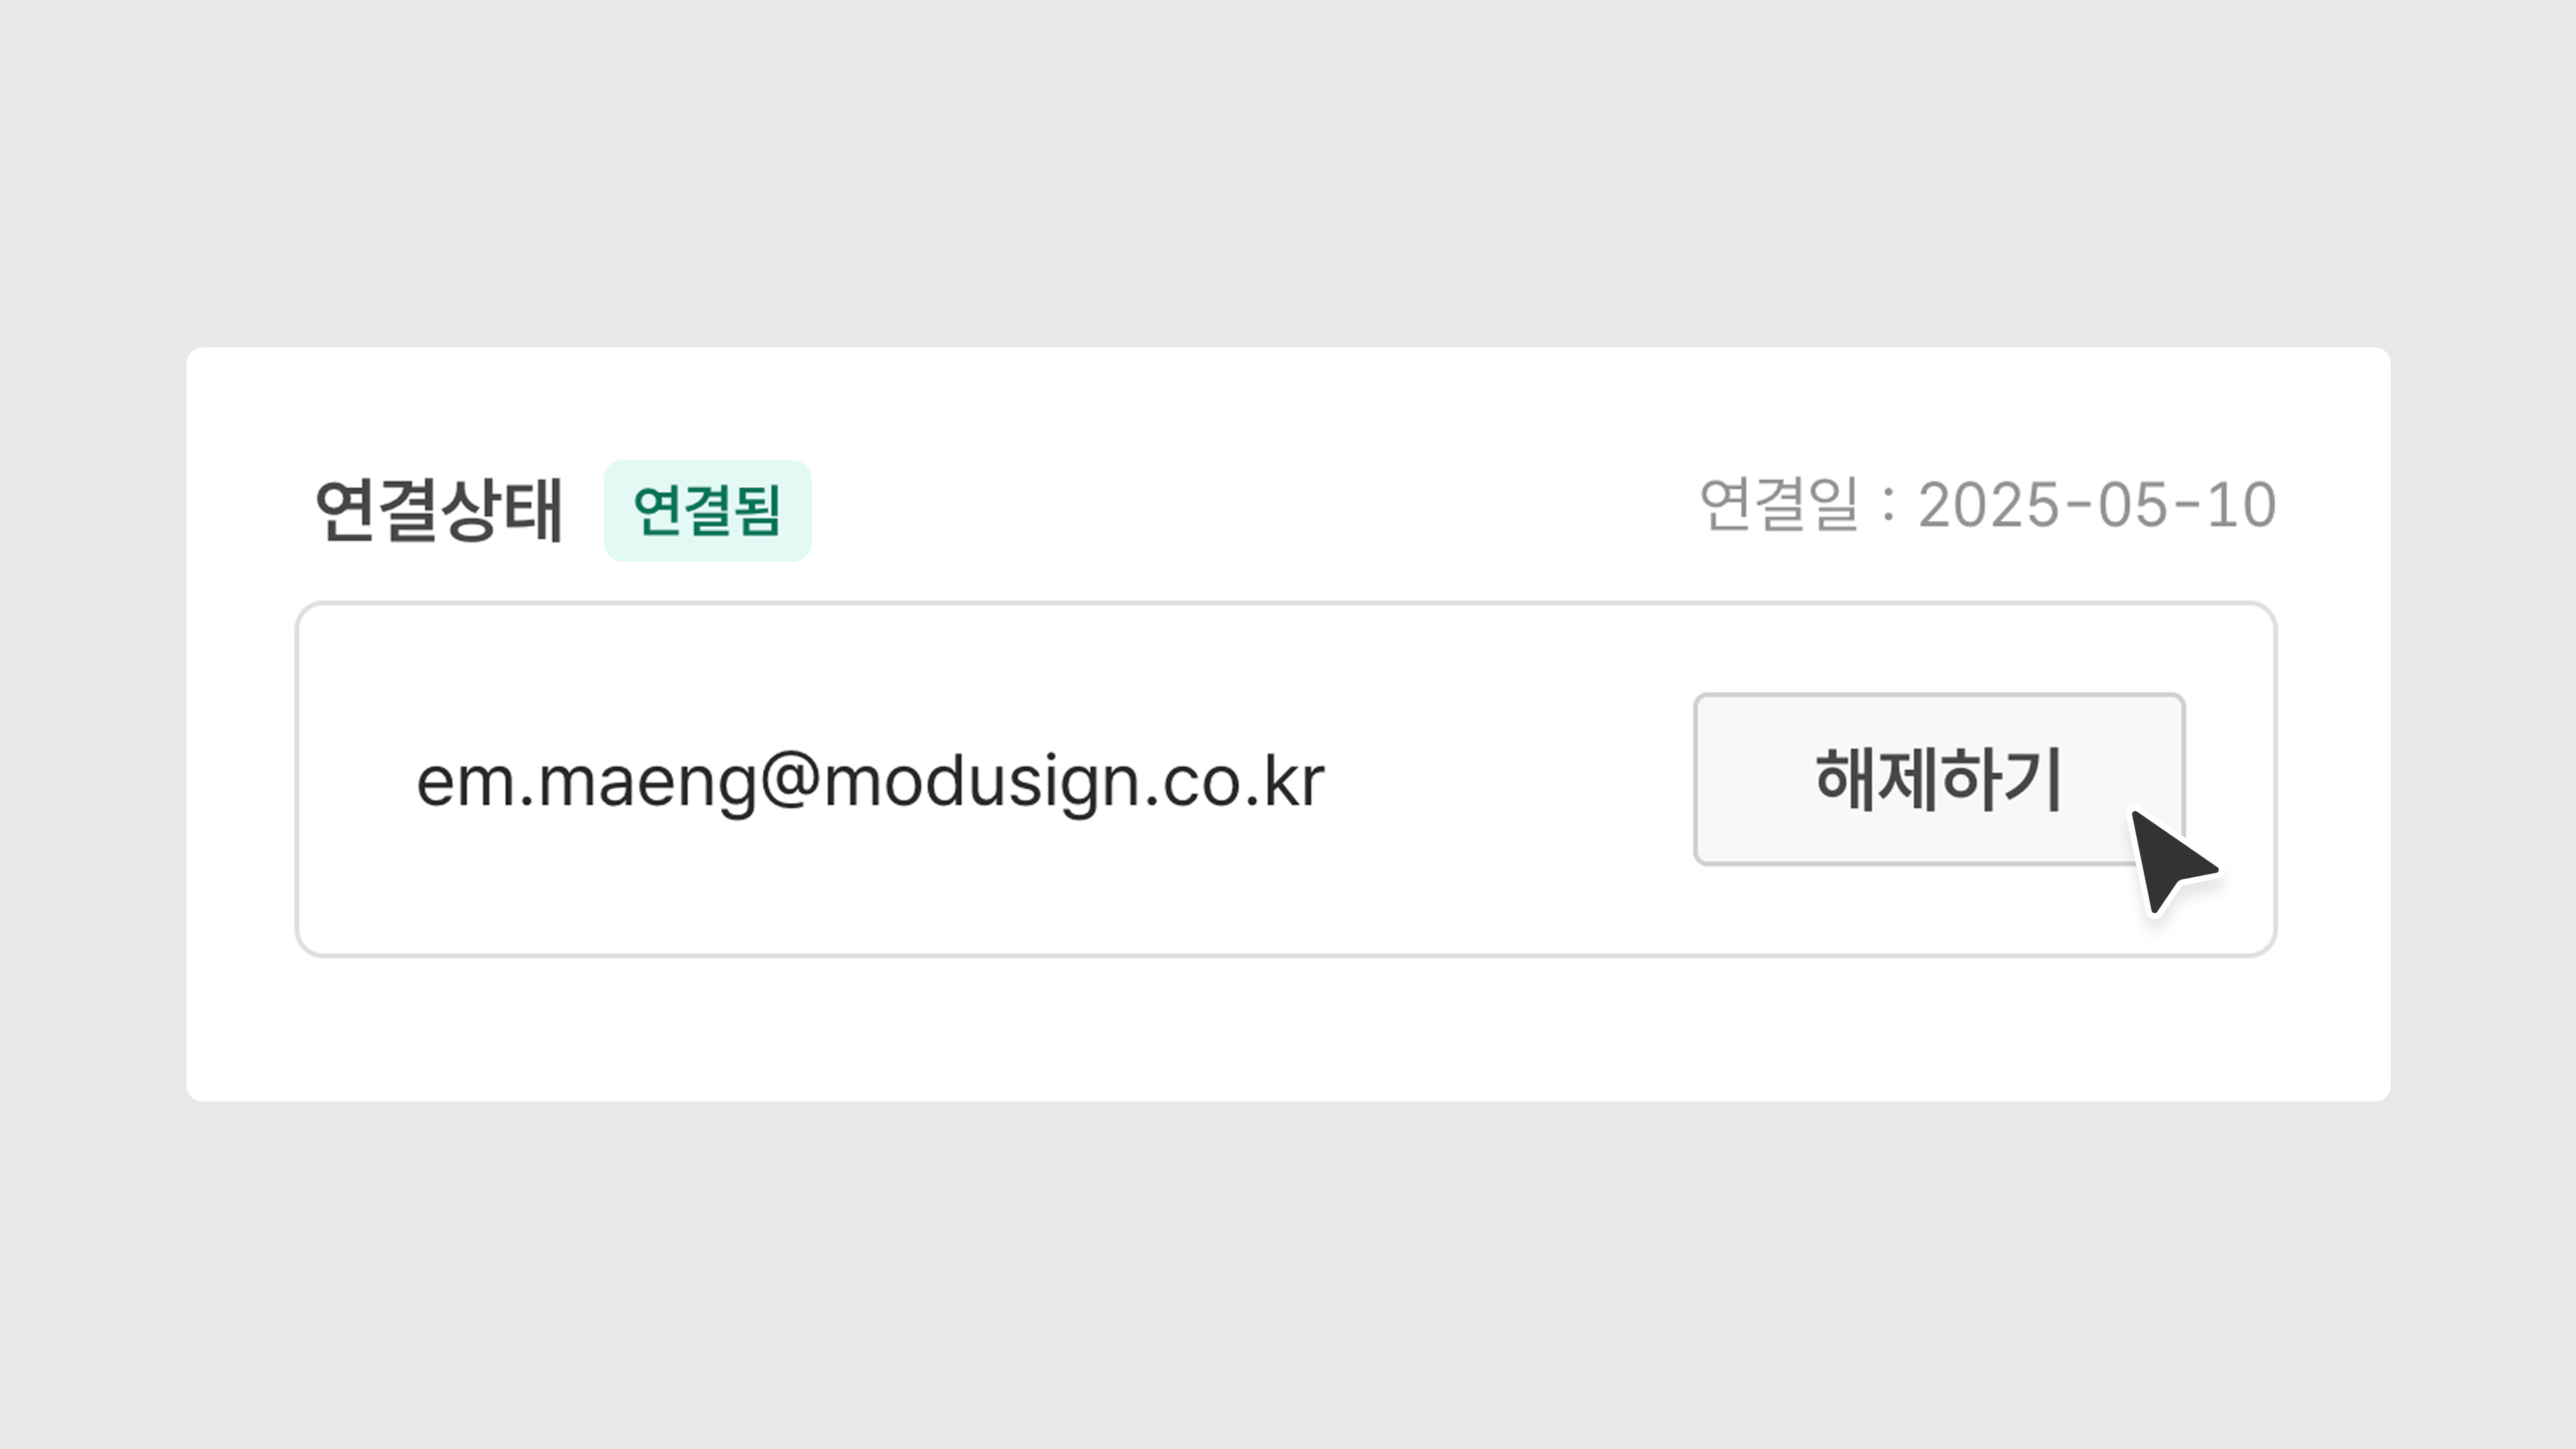Click the em.maeng@modusign.co.kr email address
The width and height of the screenshot is (2576, 1449).
point(869,781)
